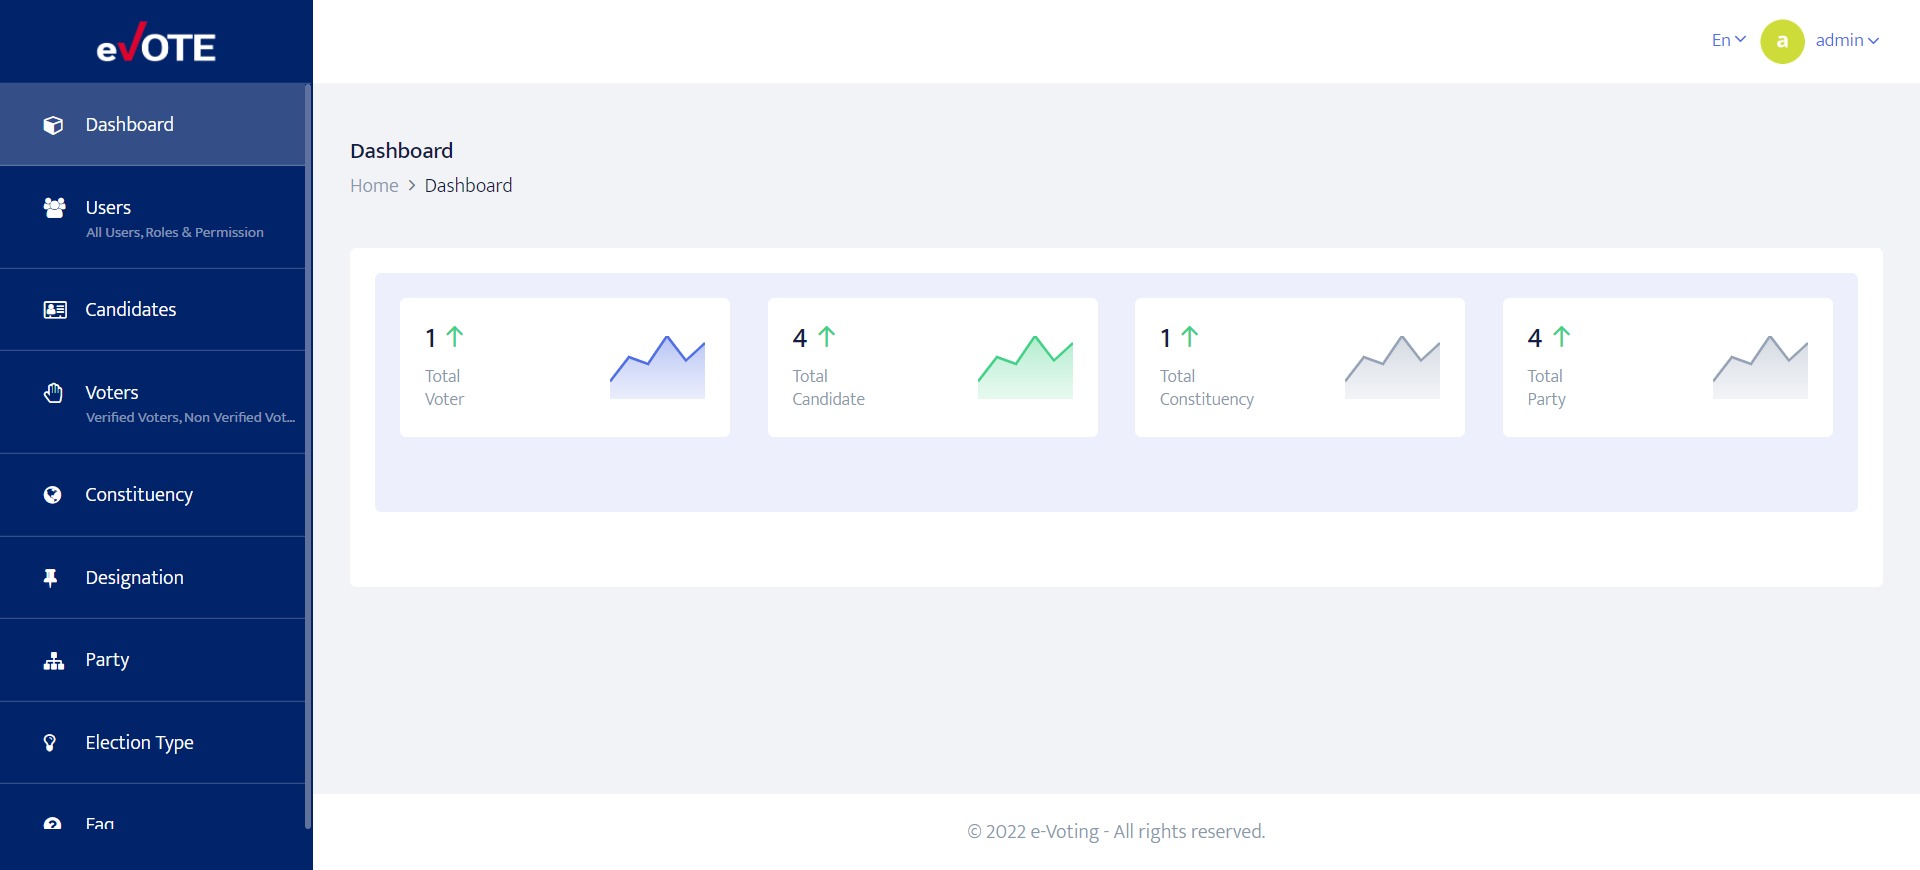Click the Candidates ID card icon
Viewport: 1920px width, 870px height.
tap(55, 310)
